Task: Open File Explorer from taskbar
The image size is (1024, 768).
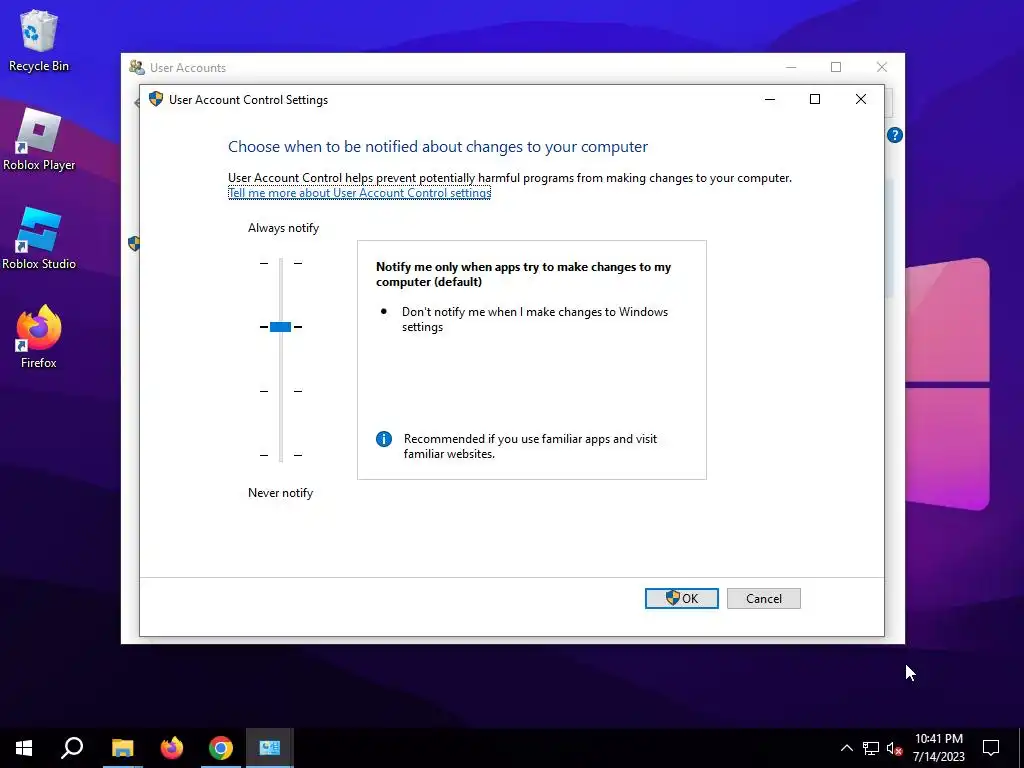Action: (x=122, y=748)
